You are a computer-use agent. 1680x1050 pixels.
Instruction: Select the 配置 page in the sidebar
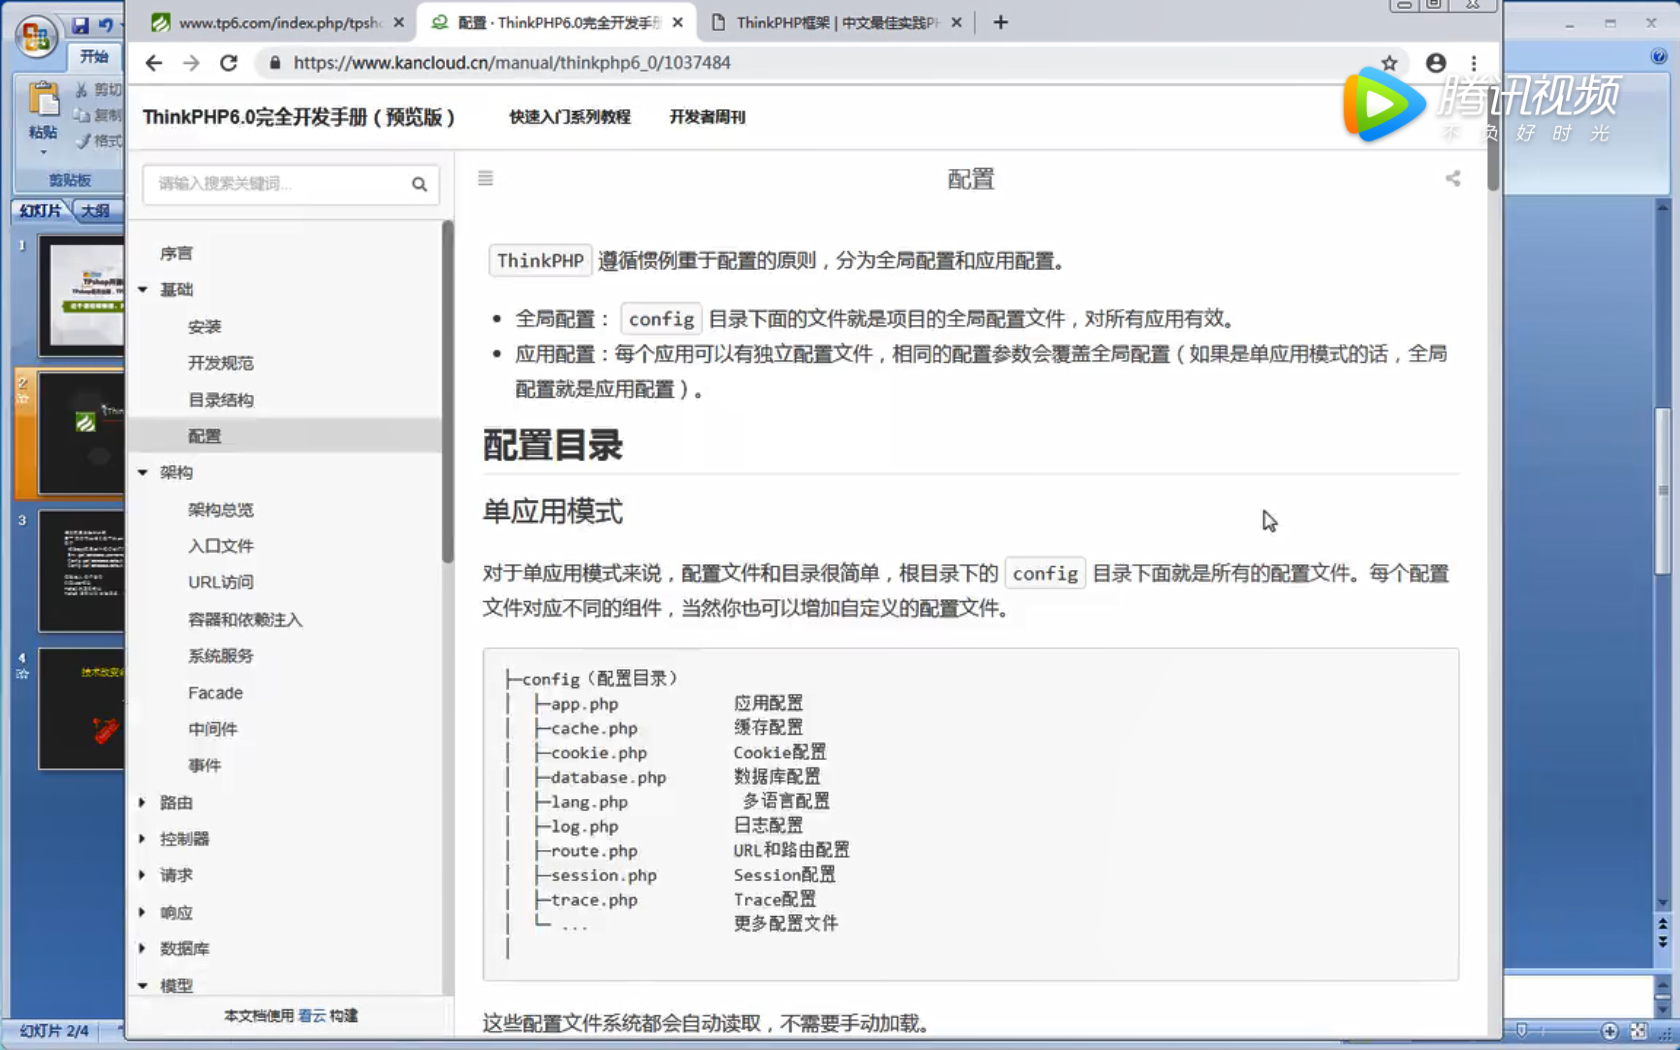tap(204, 436)
